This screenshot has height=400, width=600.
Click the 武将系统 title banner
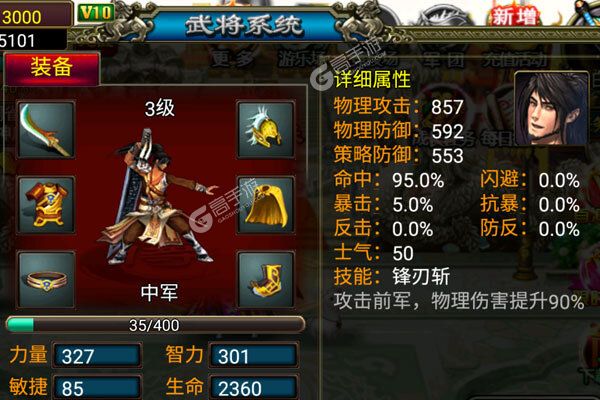pos(243,26)
